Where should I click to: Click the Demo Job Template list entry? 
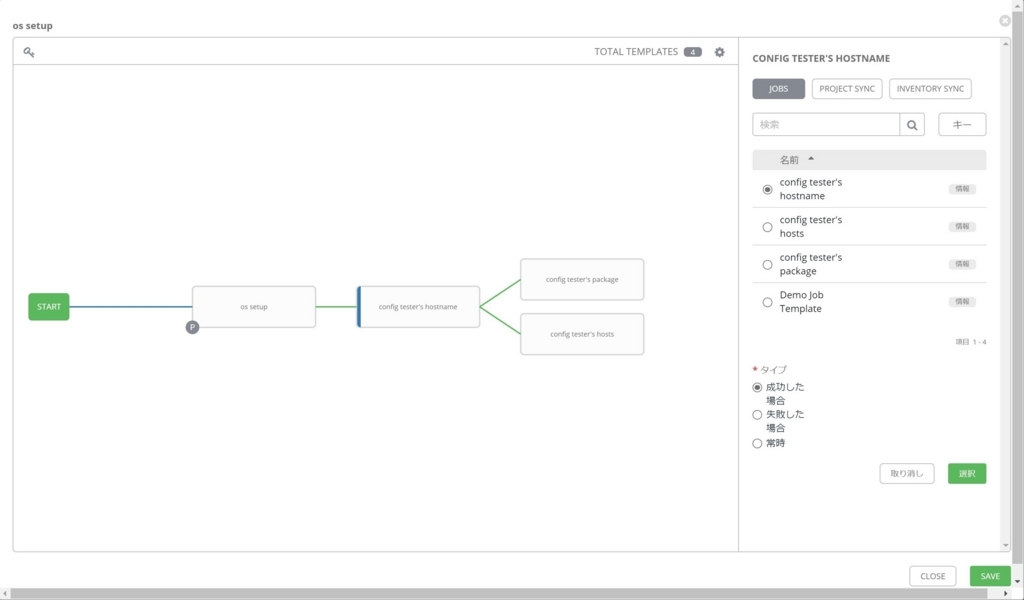(x=869, y=302)
